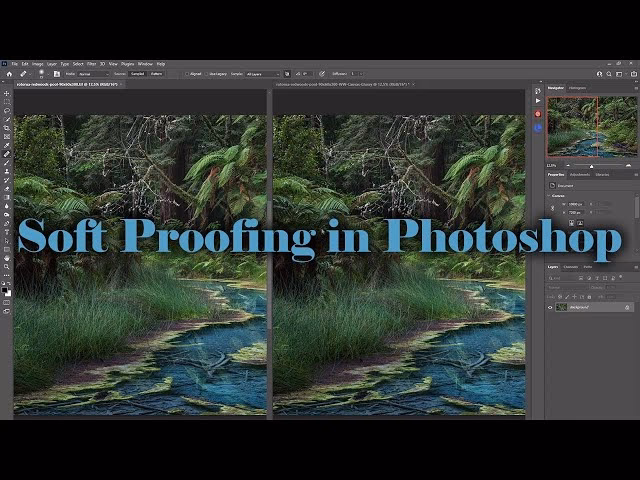Toggle the layer filter switch
Screen dimensions: 640x480
(620, 277)
